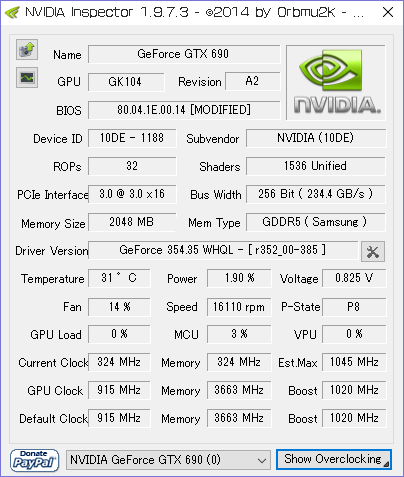This screenshot has width=404, height=477.
Task: Open driver profile settings wrench icon
Action: (373, 252)
